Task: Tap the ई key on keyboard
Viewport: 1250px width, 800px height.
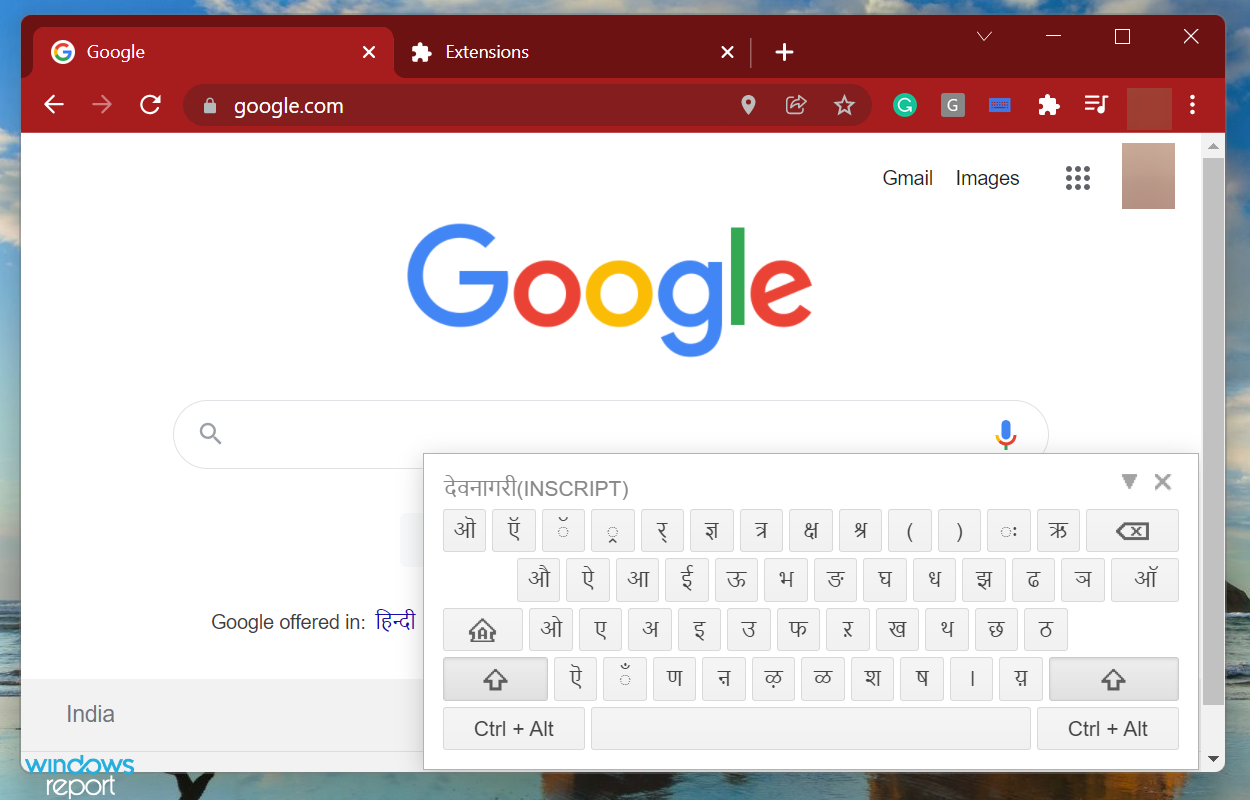Action: 687,580
